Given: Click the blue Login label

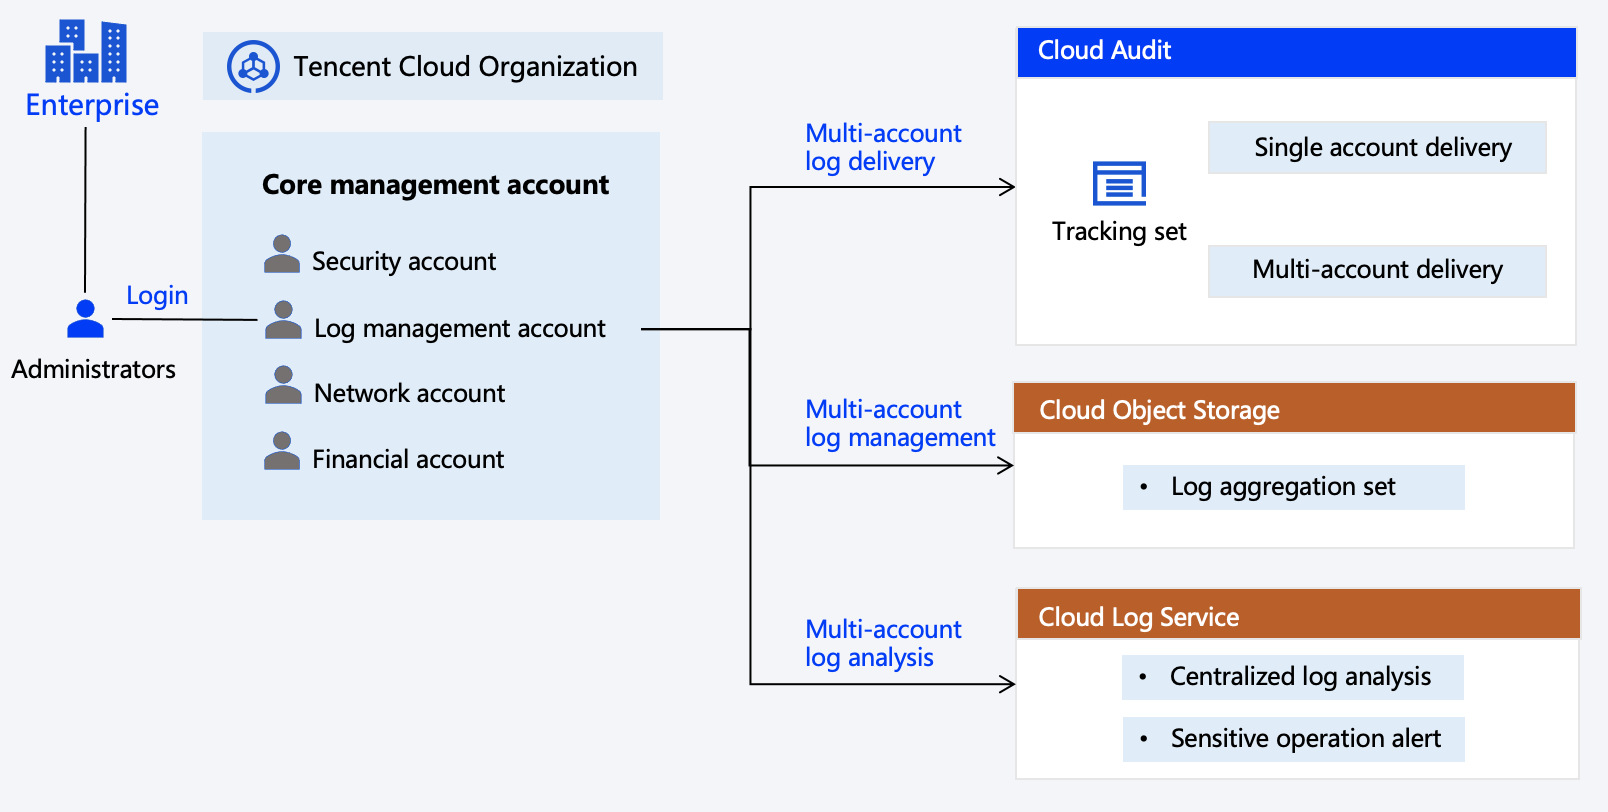Looking at the screenshot, I should [157, 296].
